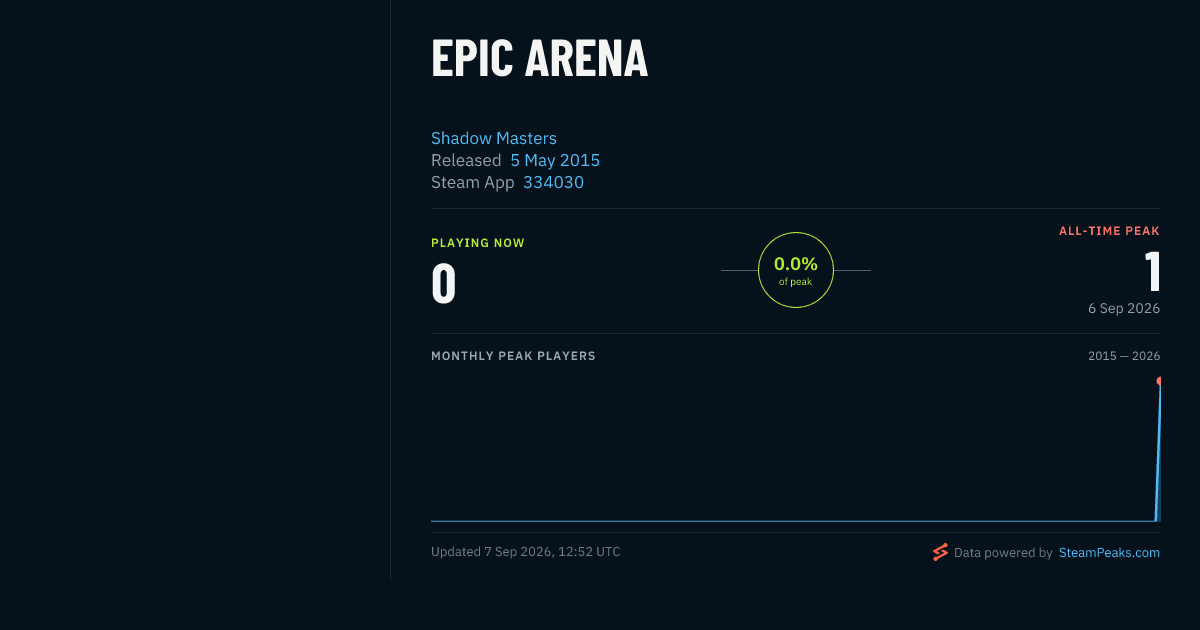
Task: Select the release date 5 May 2015
Action: click(x=555, y=160)
